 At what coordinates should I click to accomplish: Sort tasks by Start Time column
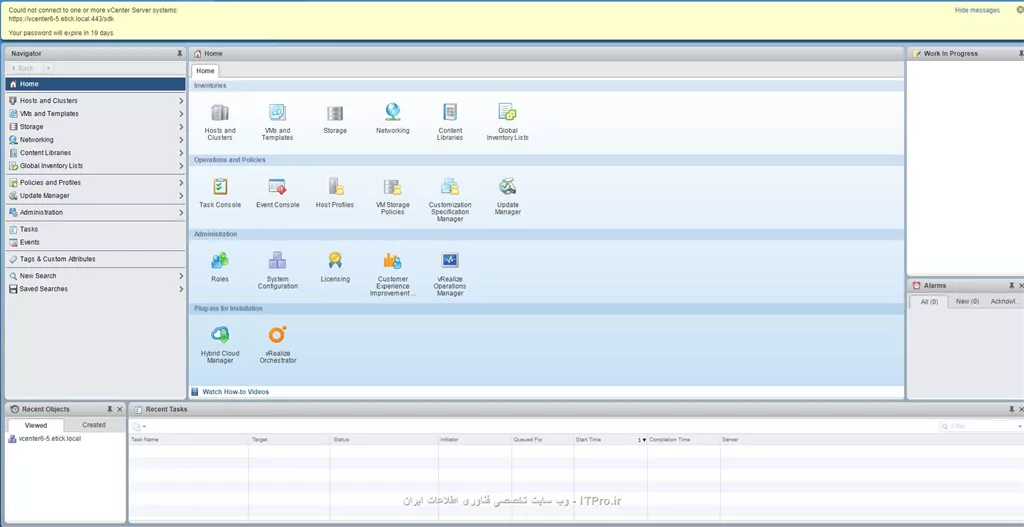(610, 440)
